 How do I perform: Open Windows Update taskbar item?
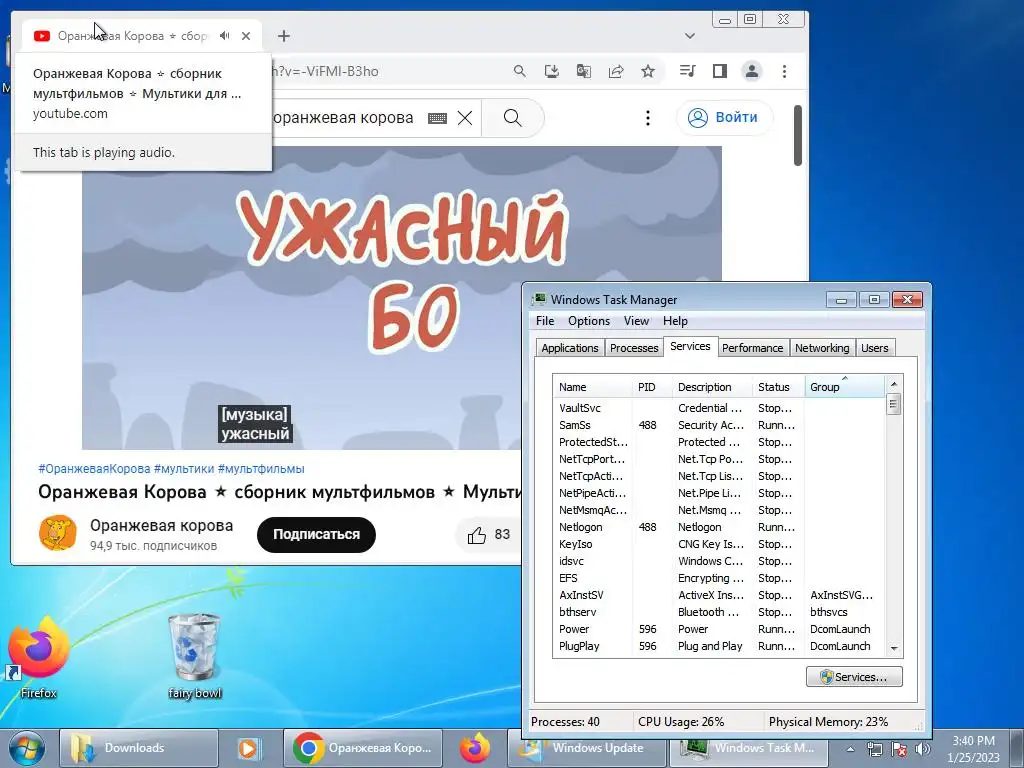[586, 748]
